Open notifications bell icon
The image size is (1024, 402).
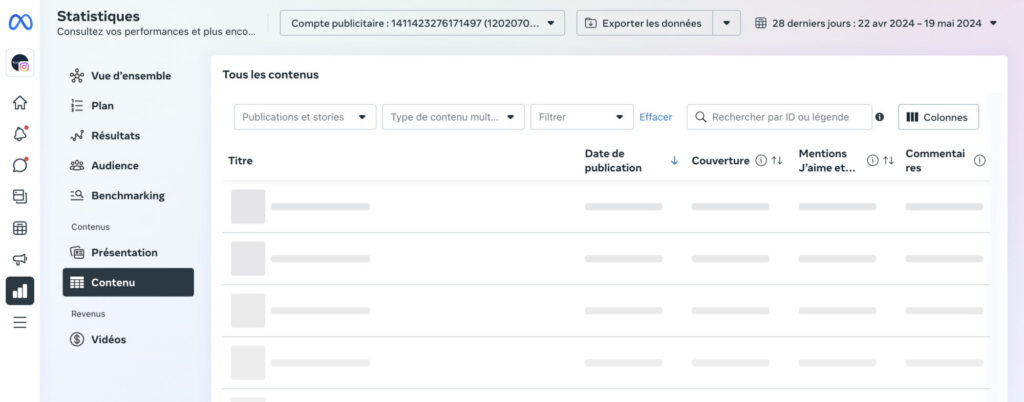click(x=20, y=134)
